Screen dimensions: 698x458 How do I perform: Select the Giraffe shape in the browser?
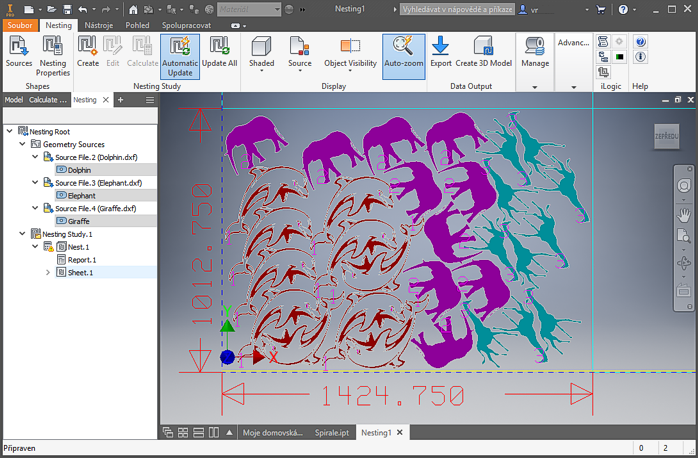coord(80,221)
